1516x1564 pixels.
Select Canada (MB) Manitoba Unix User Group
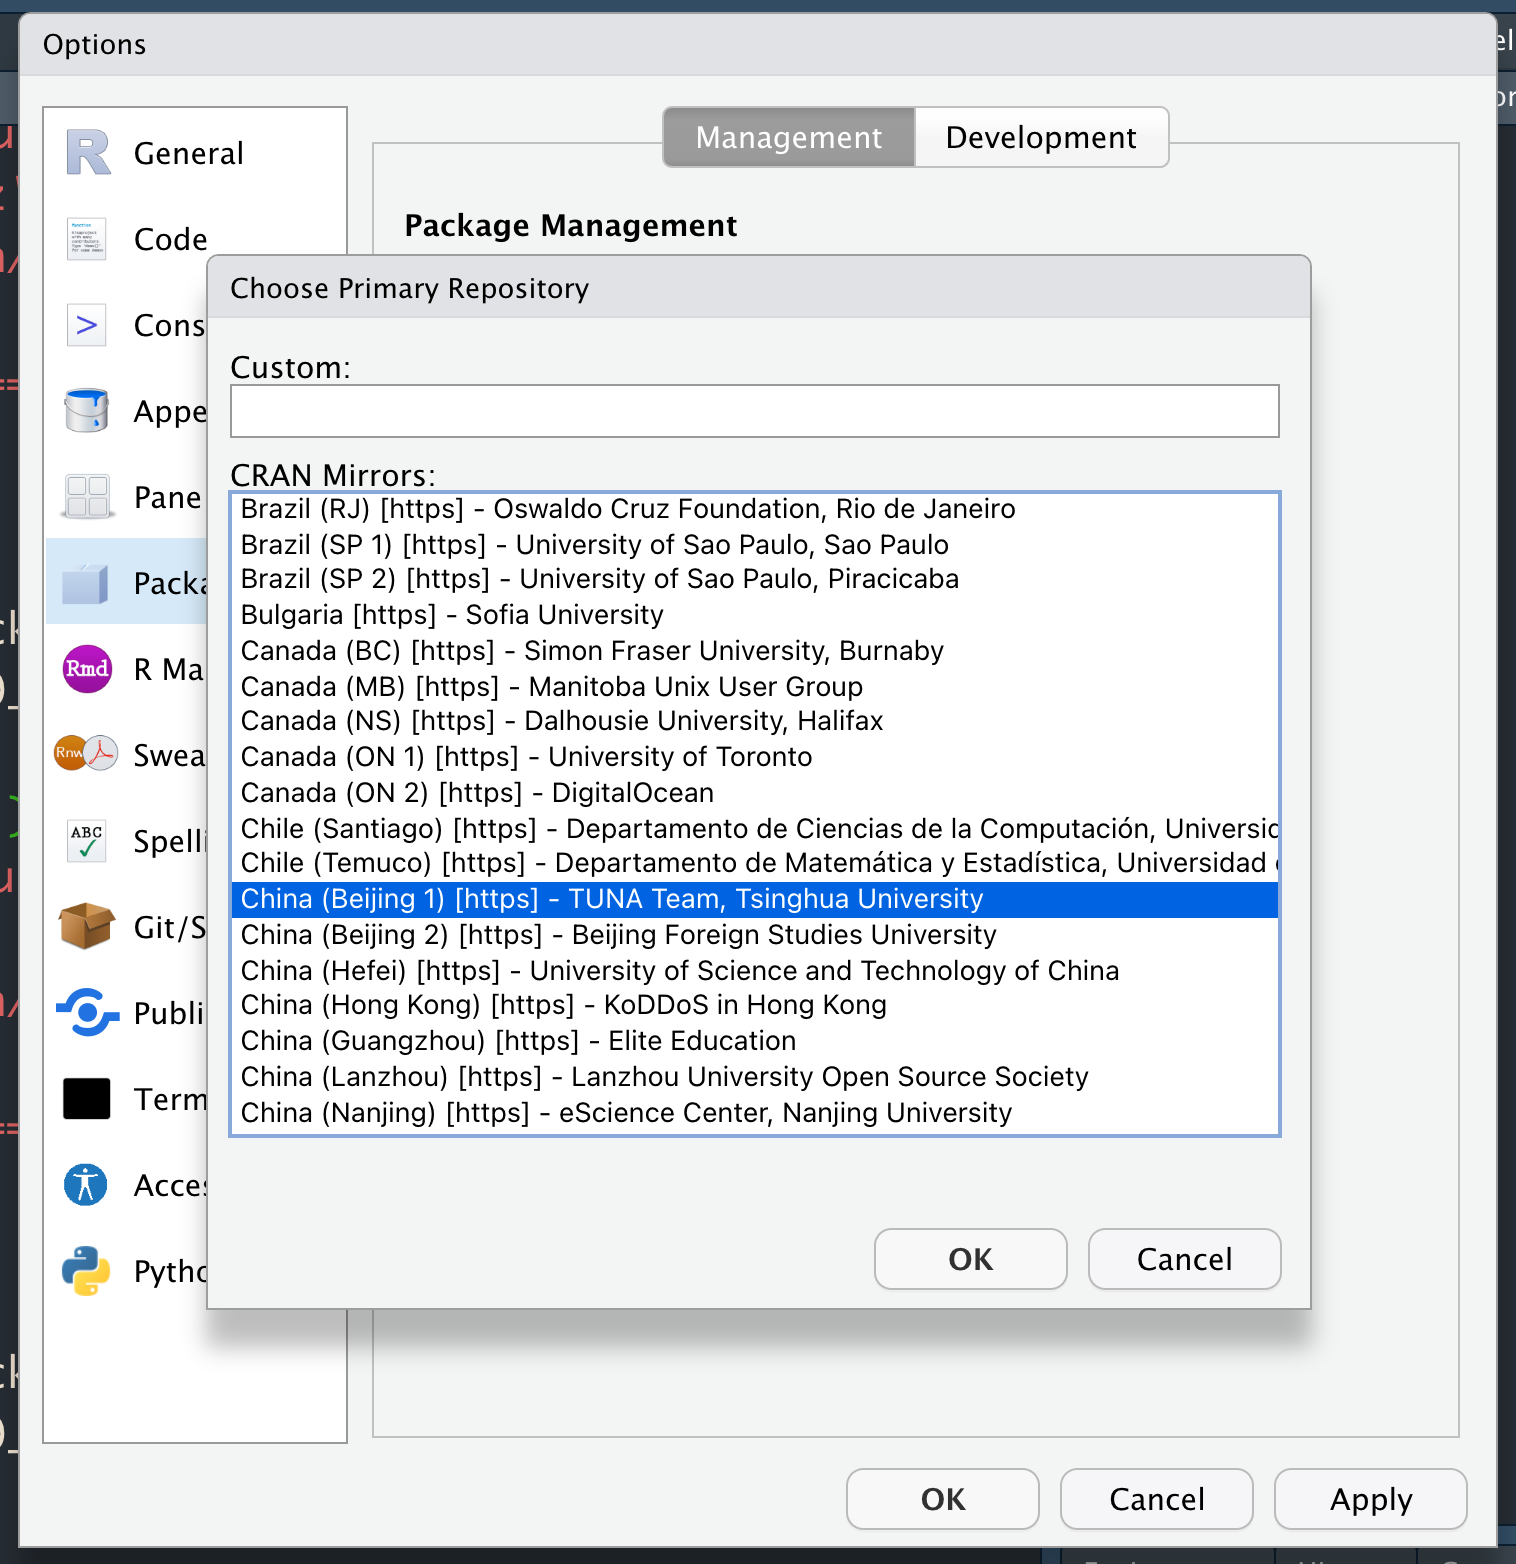pyautogui.click(x=755, y=687)
